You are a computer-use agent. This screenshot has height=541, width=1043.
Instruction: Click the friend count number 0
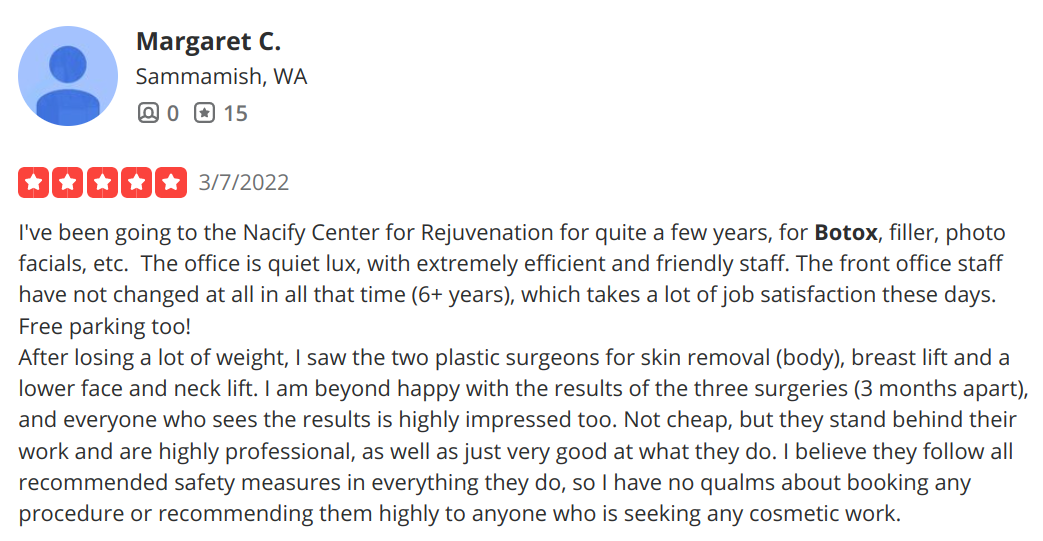(173, 114)
